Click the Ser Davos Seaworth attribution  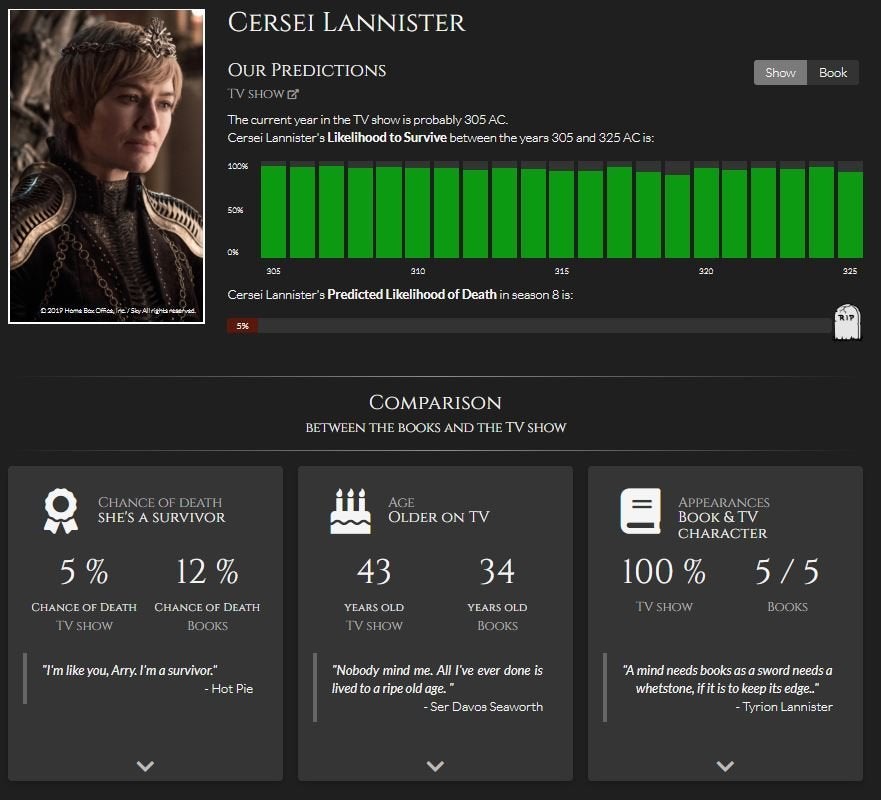[x=483, y=707]
